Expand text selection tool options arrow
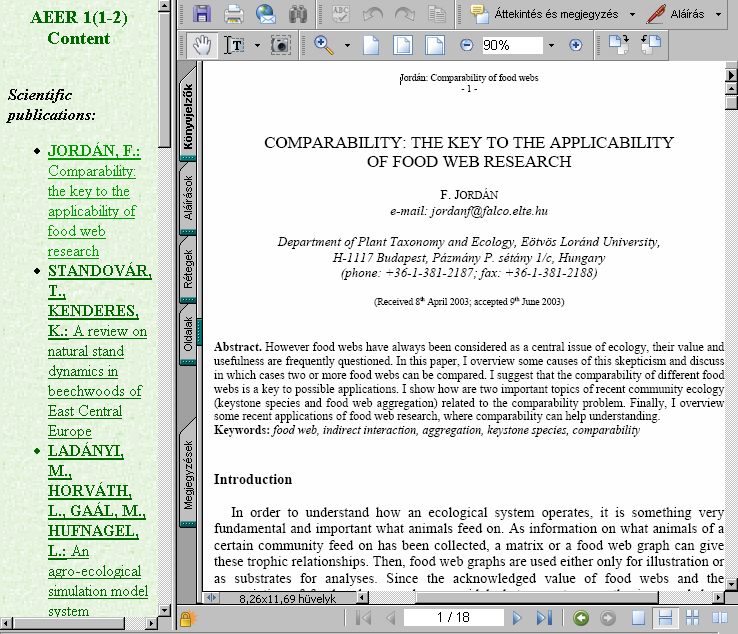This screenshot has height=634, width=738. 257,46
